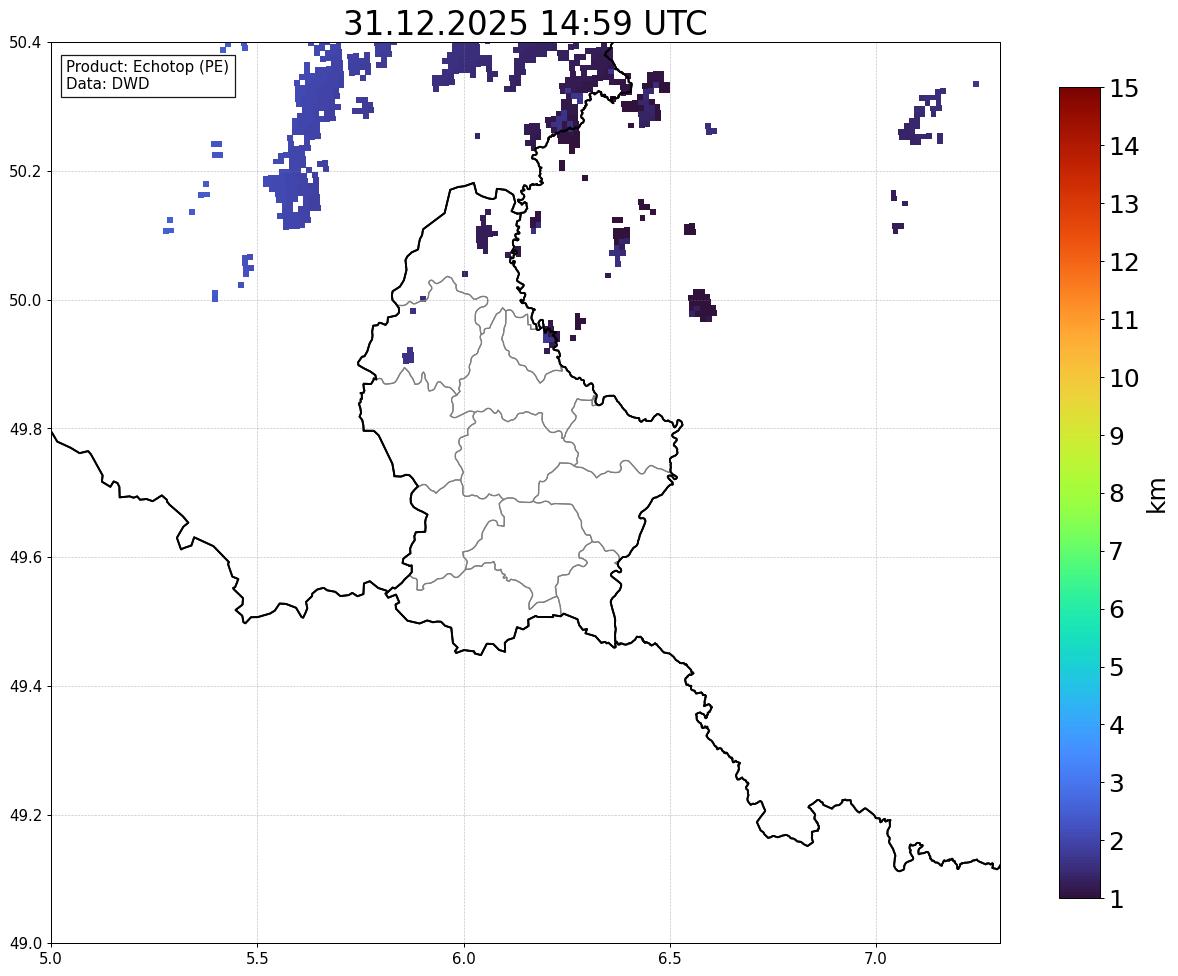Image resolution: width=1178 pixels, height=976 pixels.
Task: Click the 'Product: Echotop (PE)' legend text
Action: 147,67
